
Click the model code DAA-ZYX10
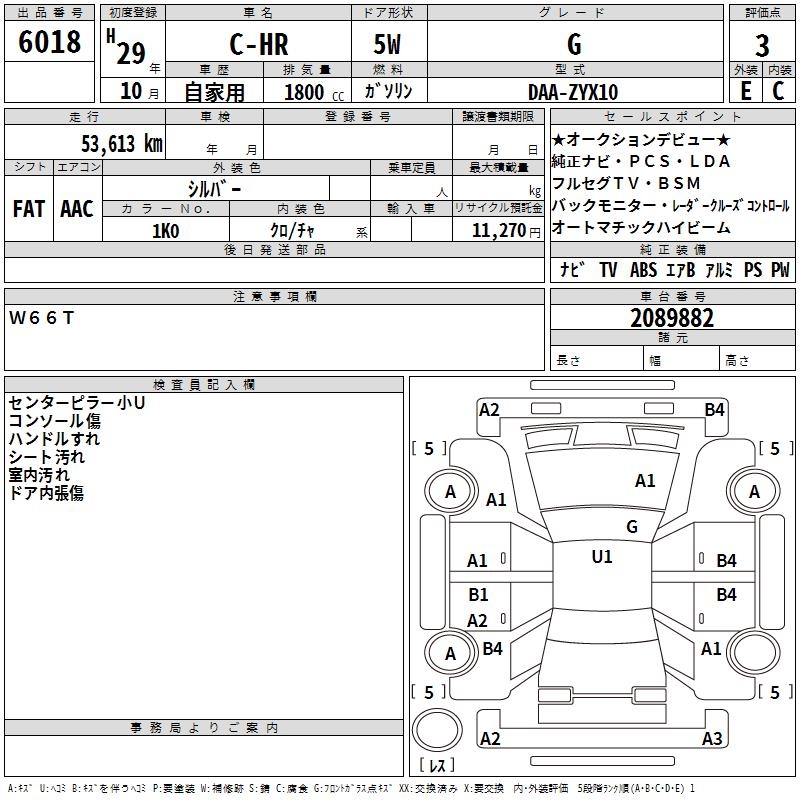point(573,92)
